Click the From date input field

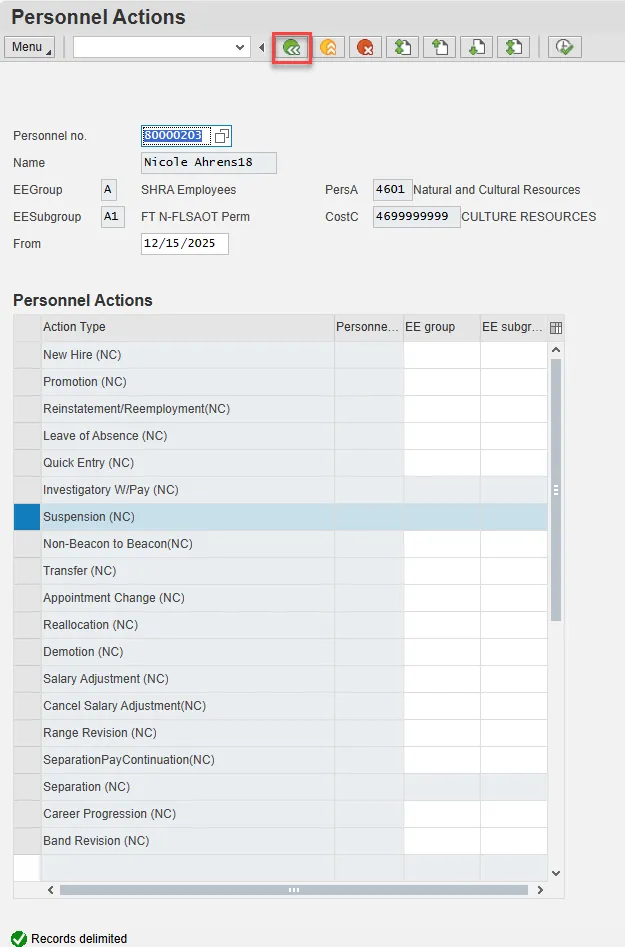pos(185,244)
